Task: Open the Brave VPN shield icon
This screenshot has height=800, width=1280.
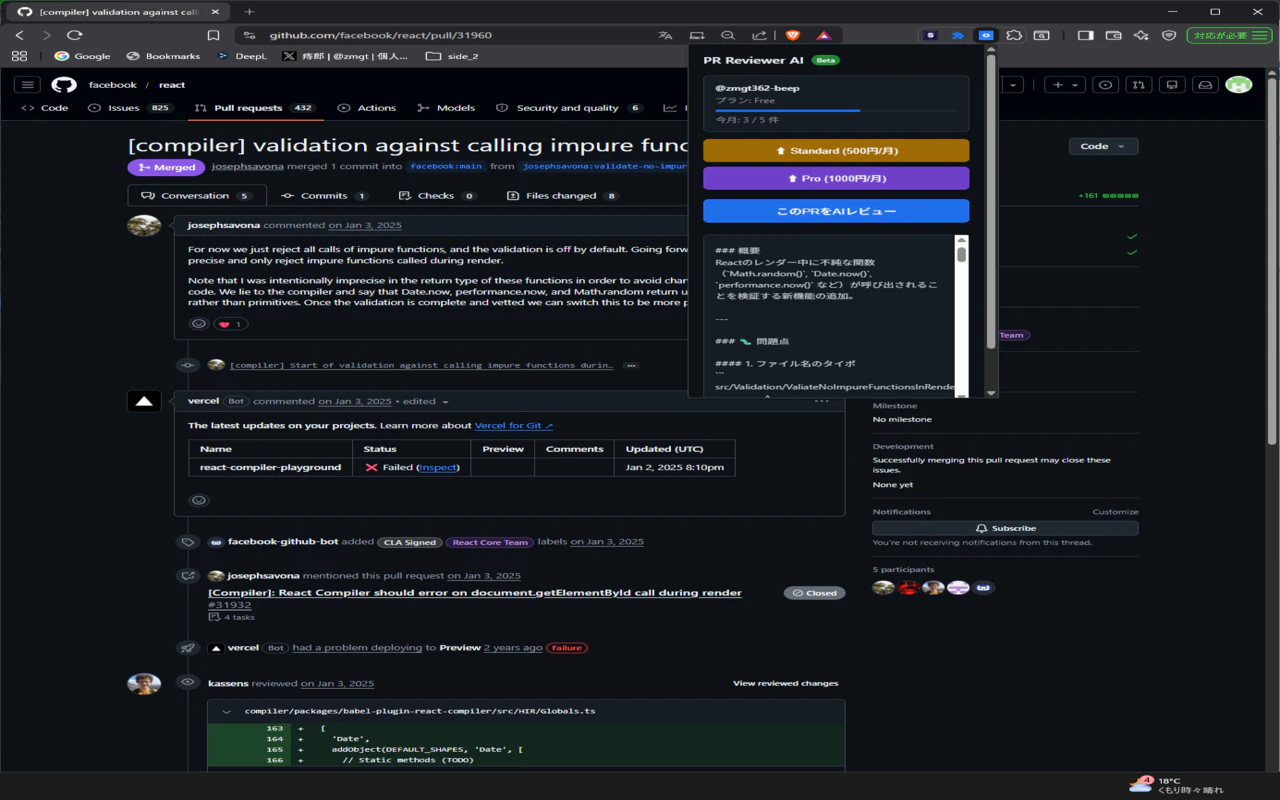Action: [x=1169, y=35]
